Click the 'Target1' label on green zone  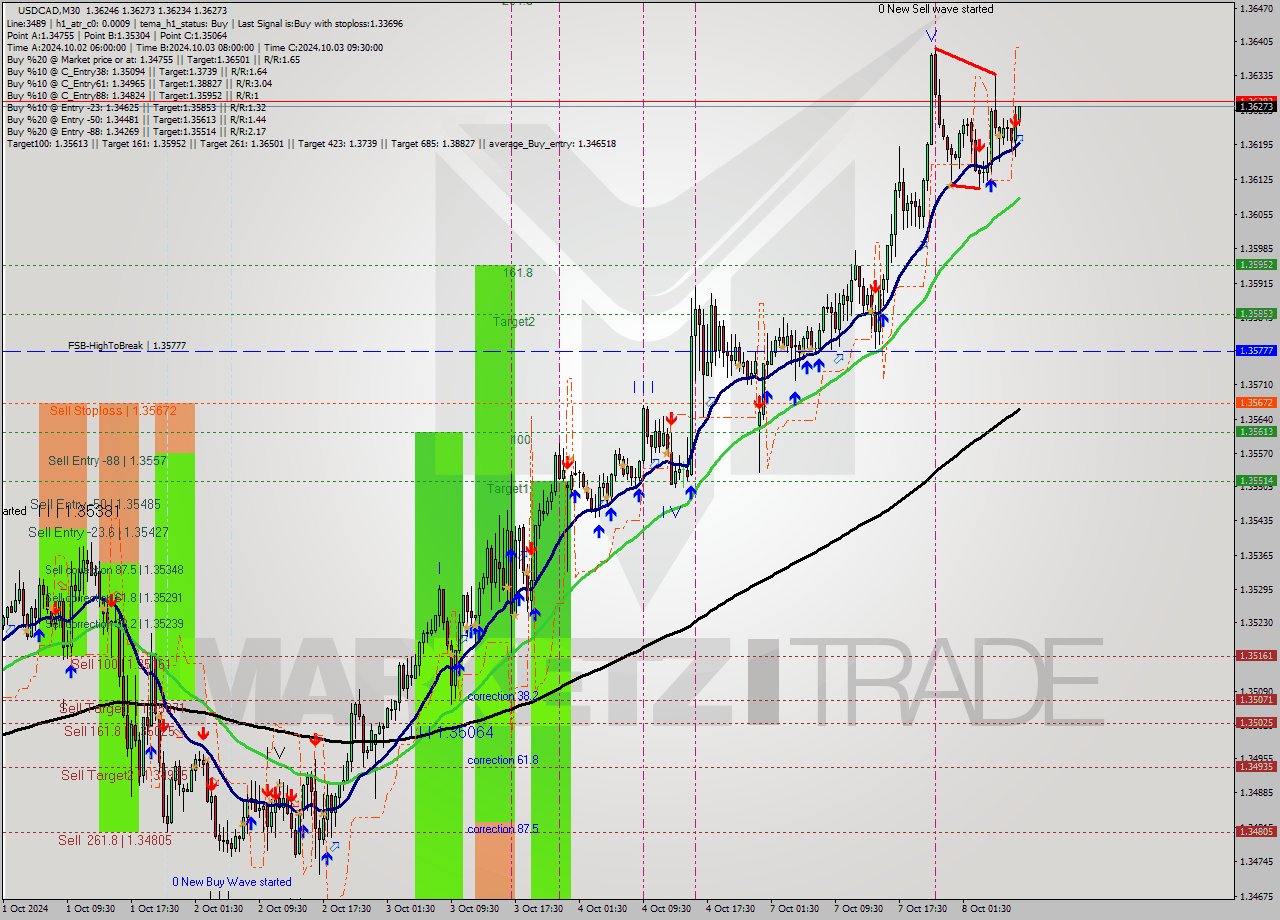pyautogui.click(x=507, y=489)
